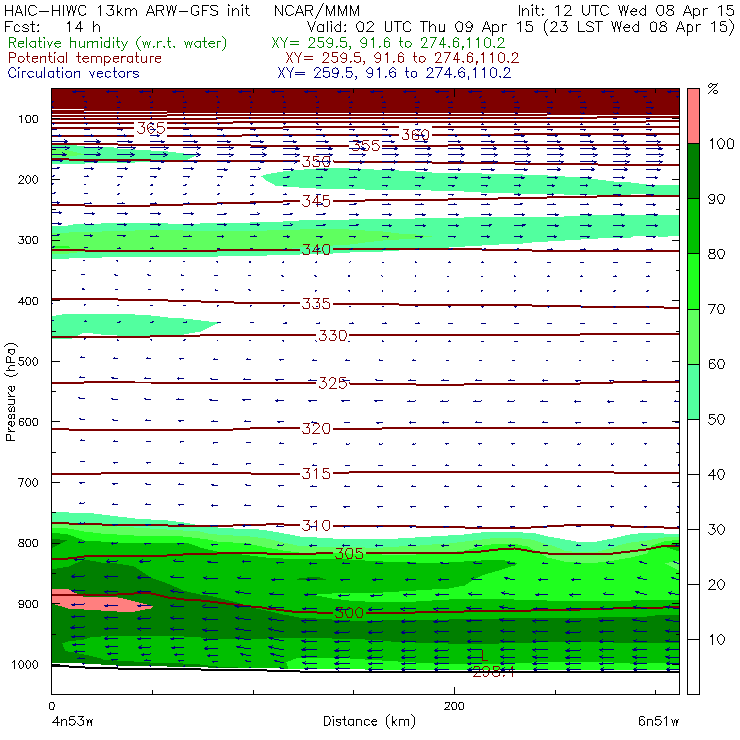Click the red XY coordinates line
Viewport: 740px width, 740px height.
tap(402, 58)
